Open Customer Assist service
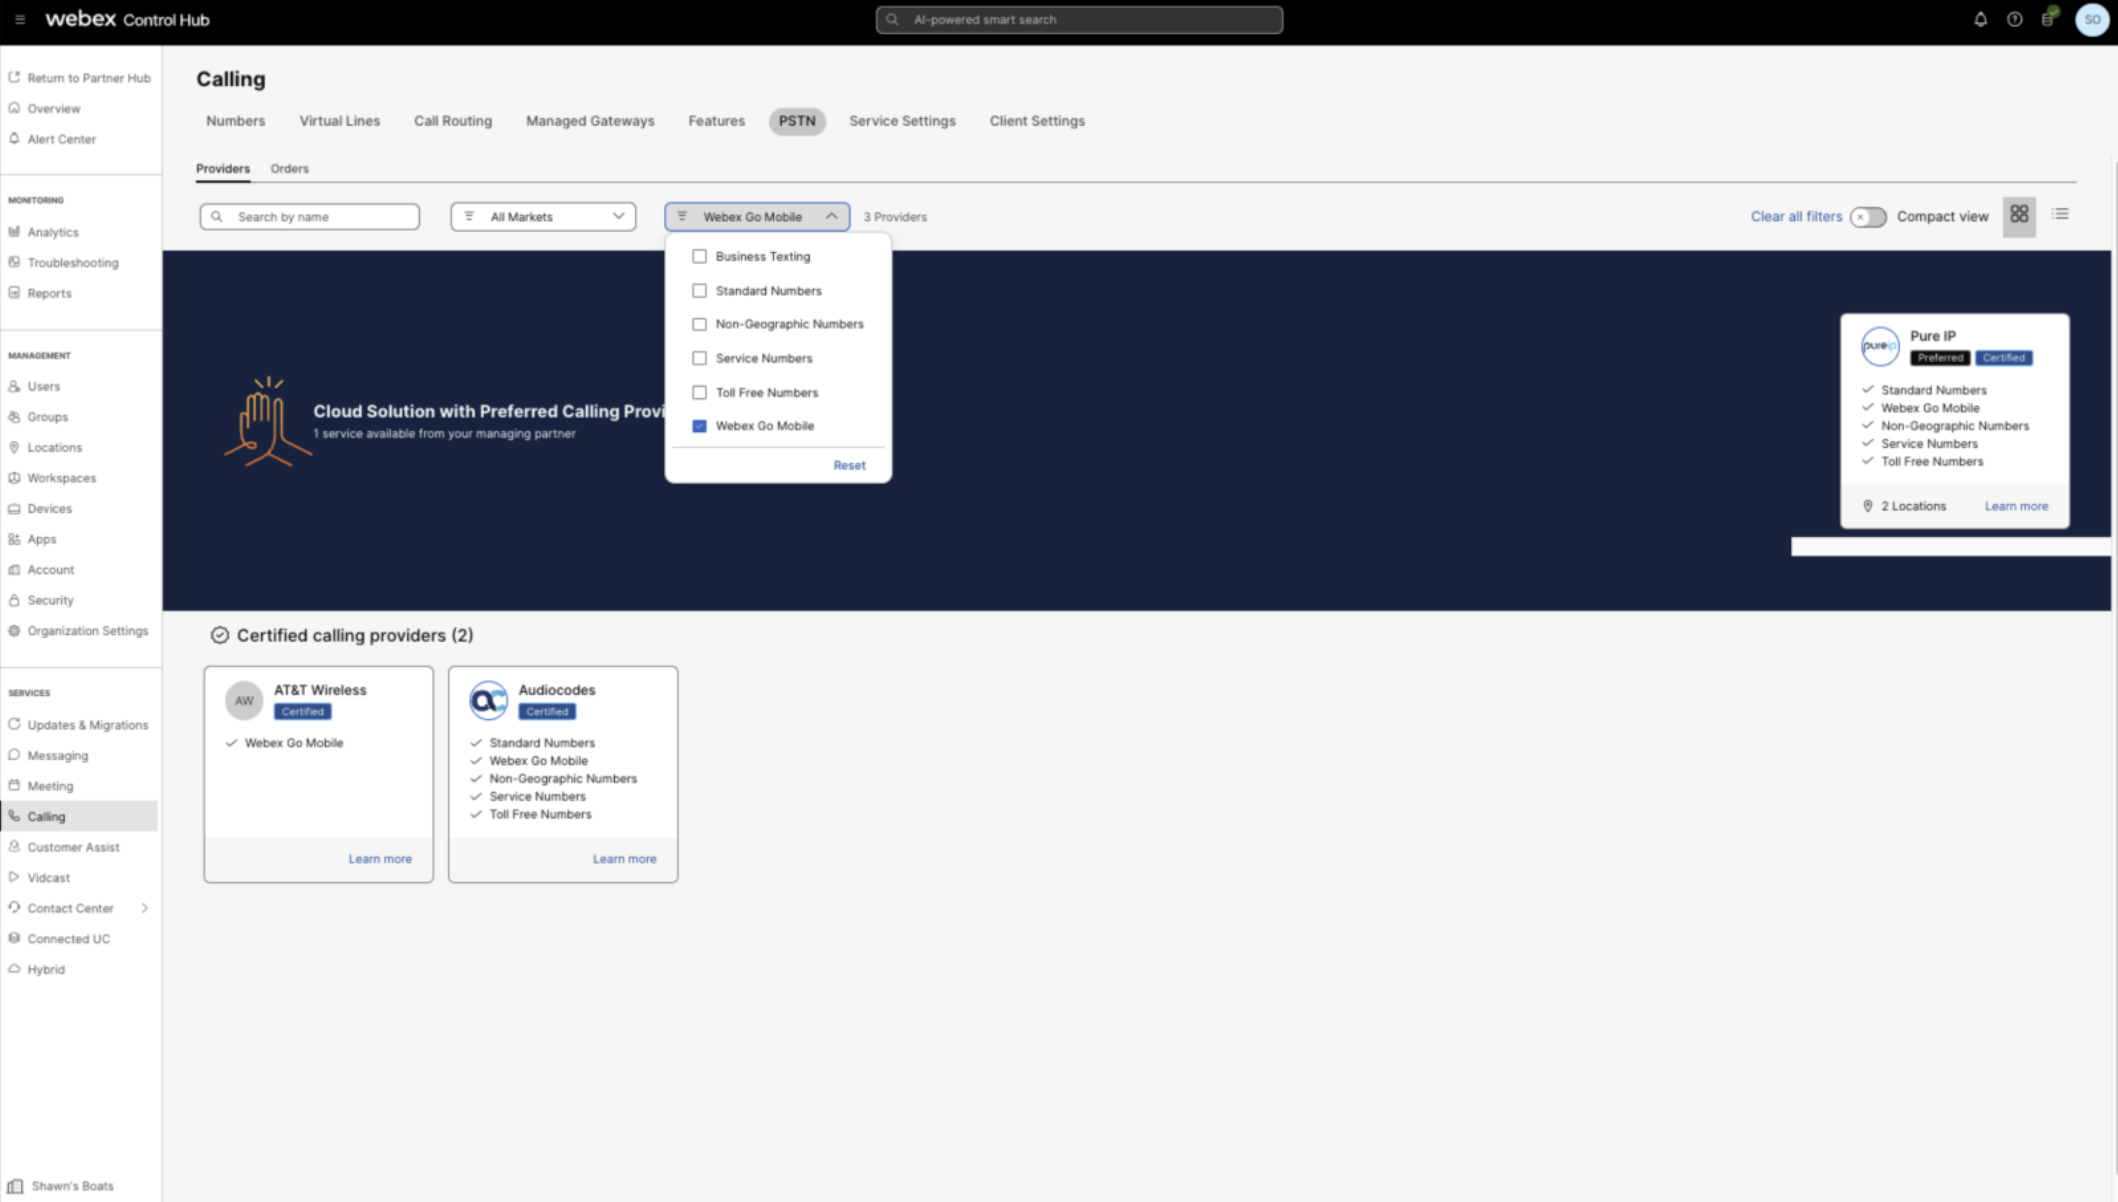Image resolution: width=2118 pixels, height=1202 pixels. point(73,847)
